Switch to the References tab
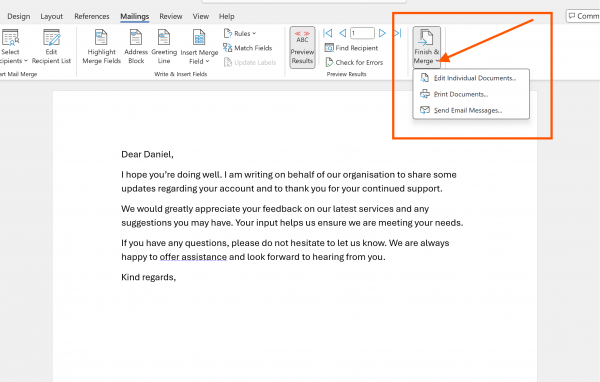Image resolution: width=600 pixels, height=382 pixels. tap(91, 16)
